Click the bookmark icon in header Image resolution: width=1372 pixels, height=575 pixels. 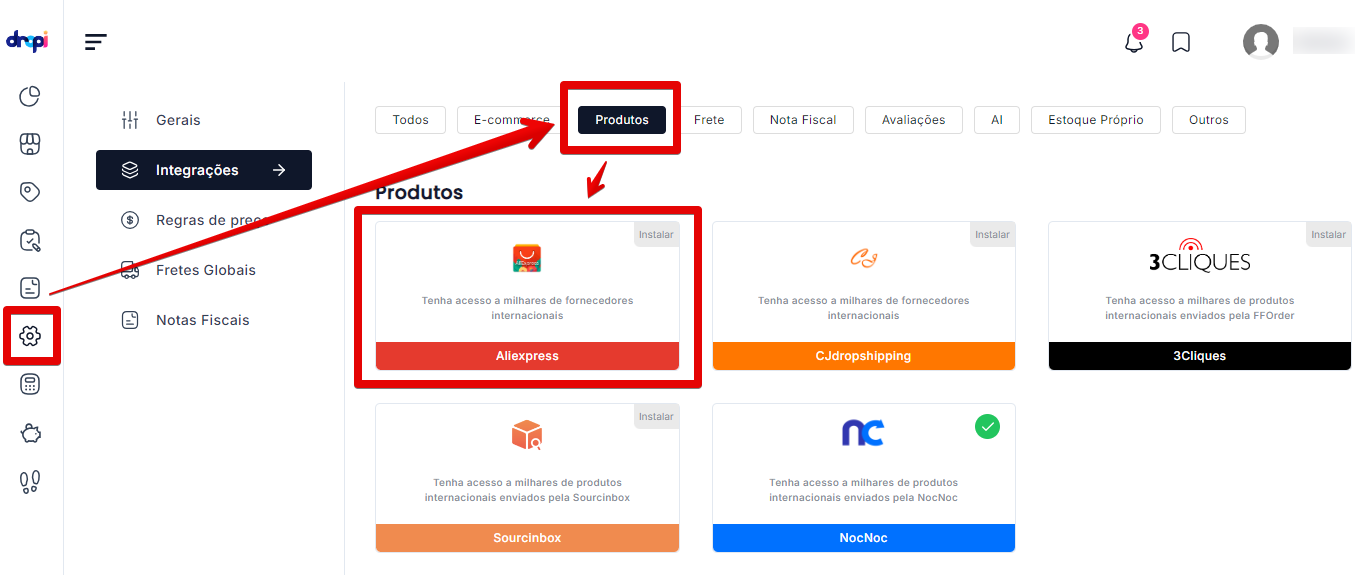pos(1181,42)
